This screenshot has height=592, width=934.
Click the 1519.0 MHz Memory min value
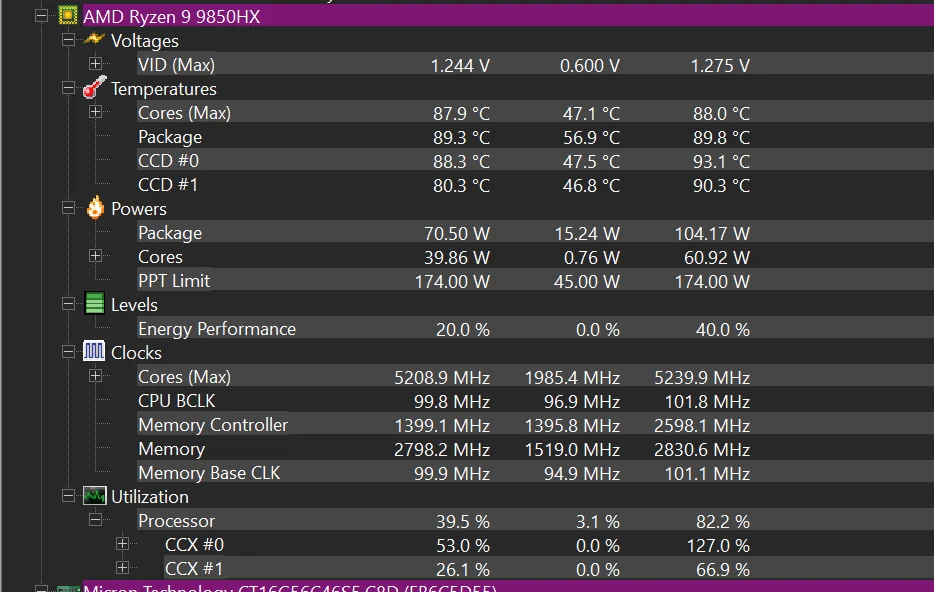(572, 450)
